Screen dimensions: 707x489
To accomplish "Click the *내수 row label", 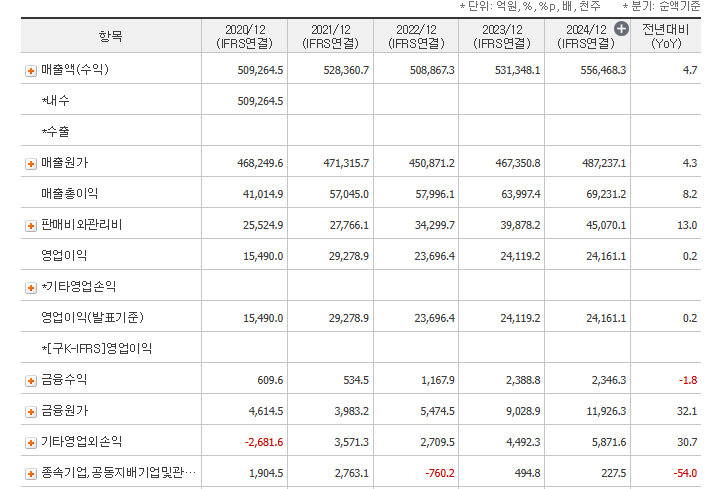I will (55, 101).
